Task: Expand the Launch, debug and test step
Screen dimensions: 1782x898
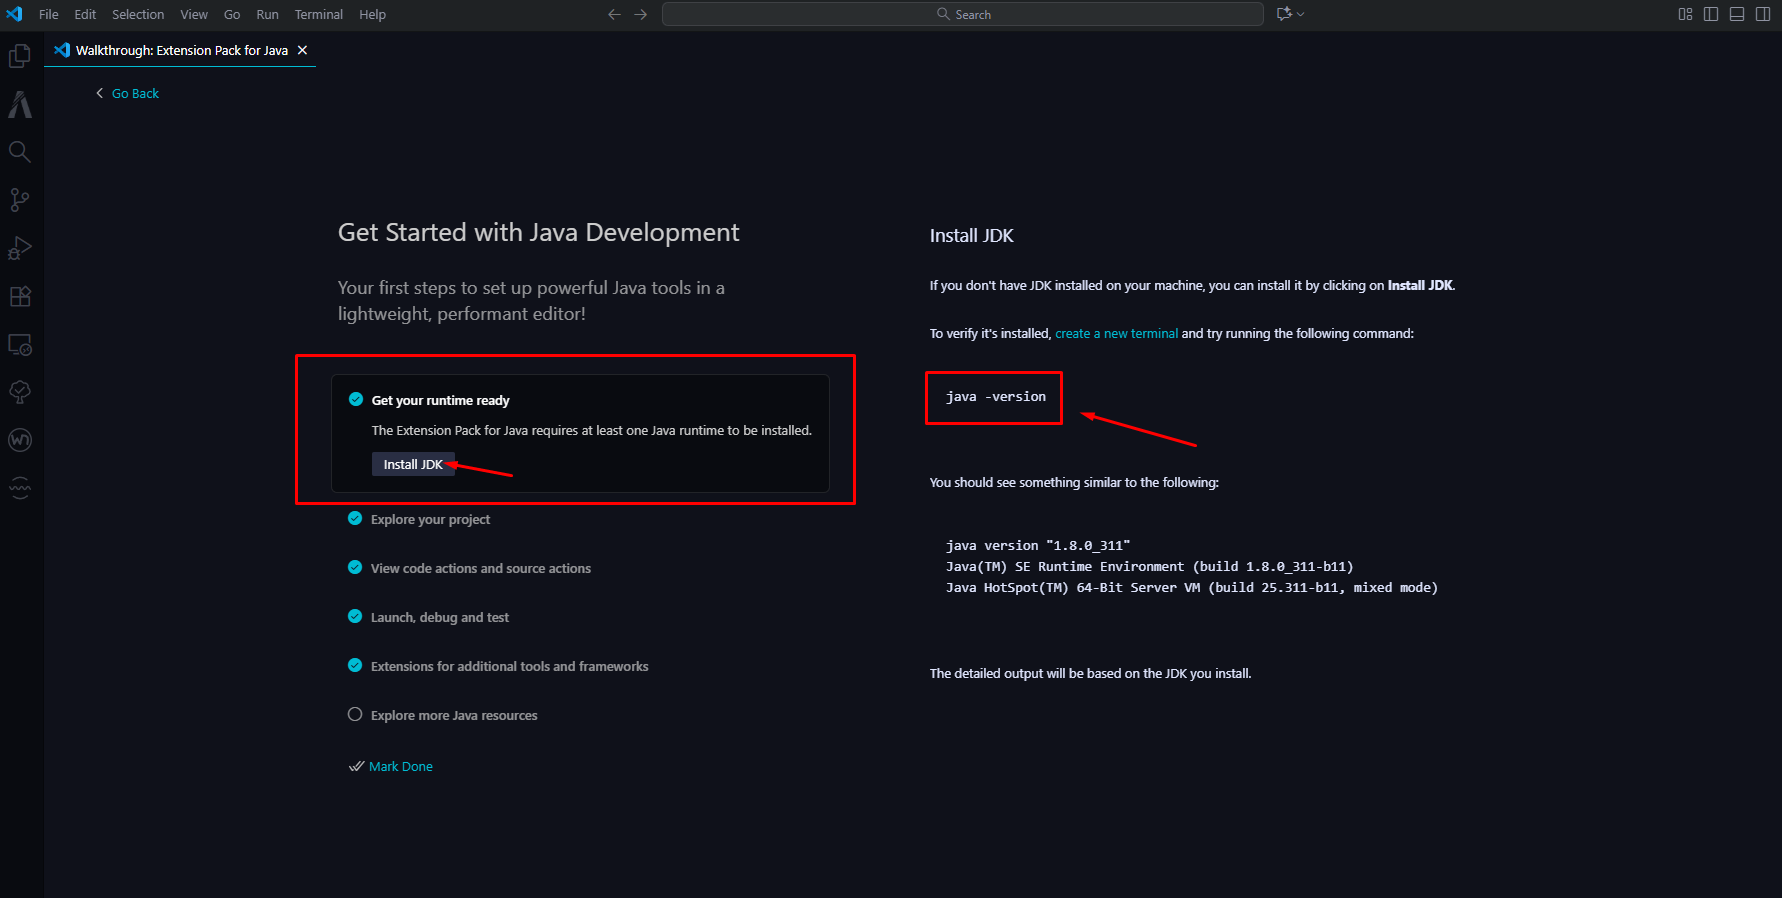Action: coord(440,617)
